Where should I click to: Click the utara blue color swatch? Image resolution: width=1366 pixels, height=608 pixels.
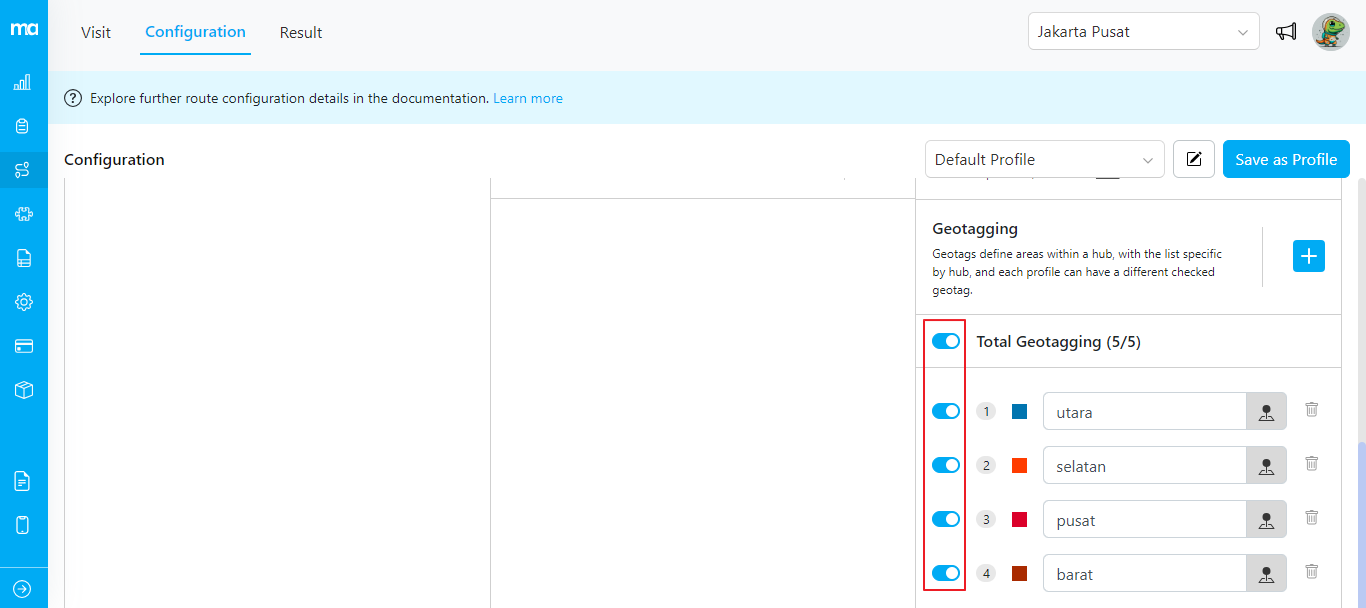(x=1019, y=411)
